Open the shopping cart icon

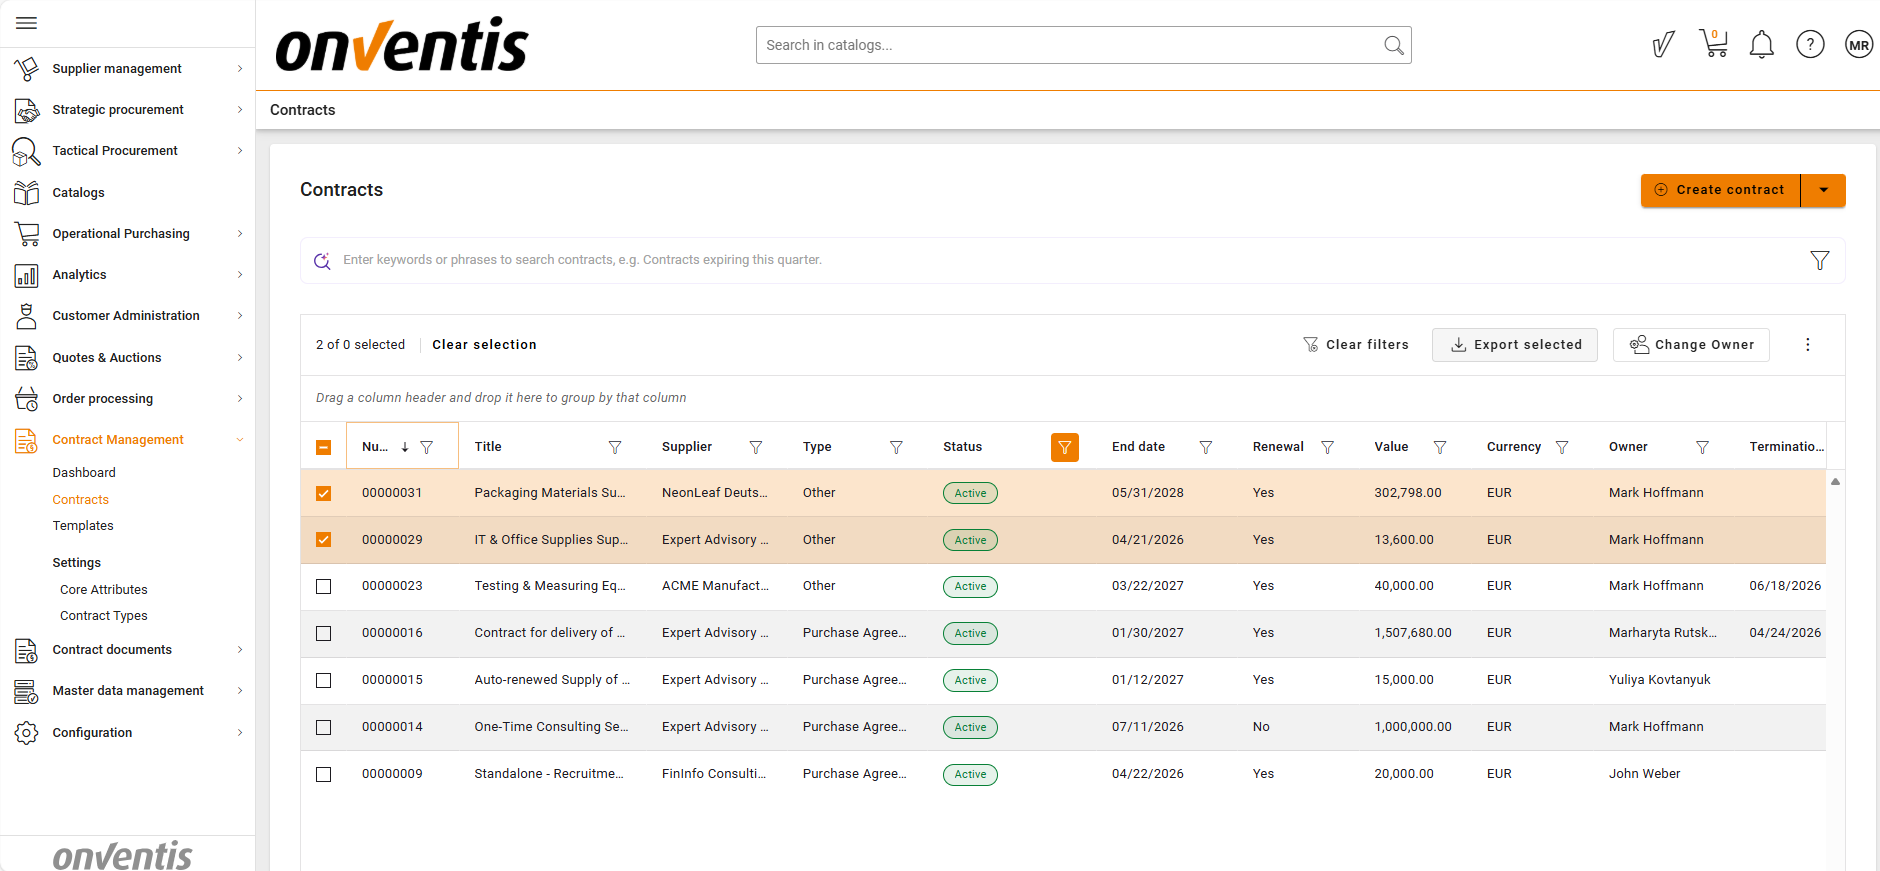(x=1713, y=44)
